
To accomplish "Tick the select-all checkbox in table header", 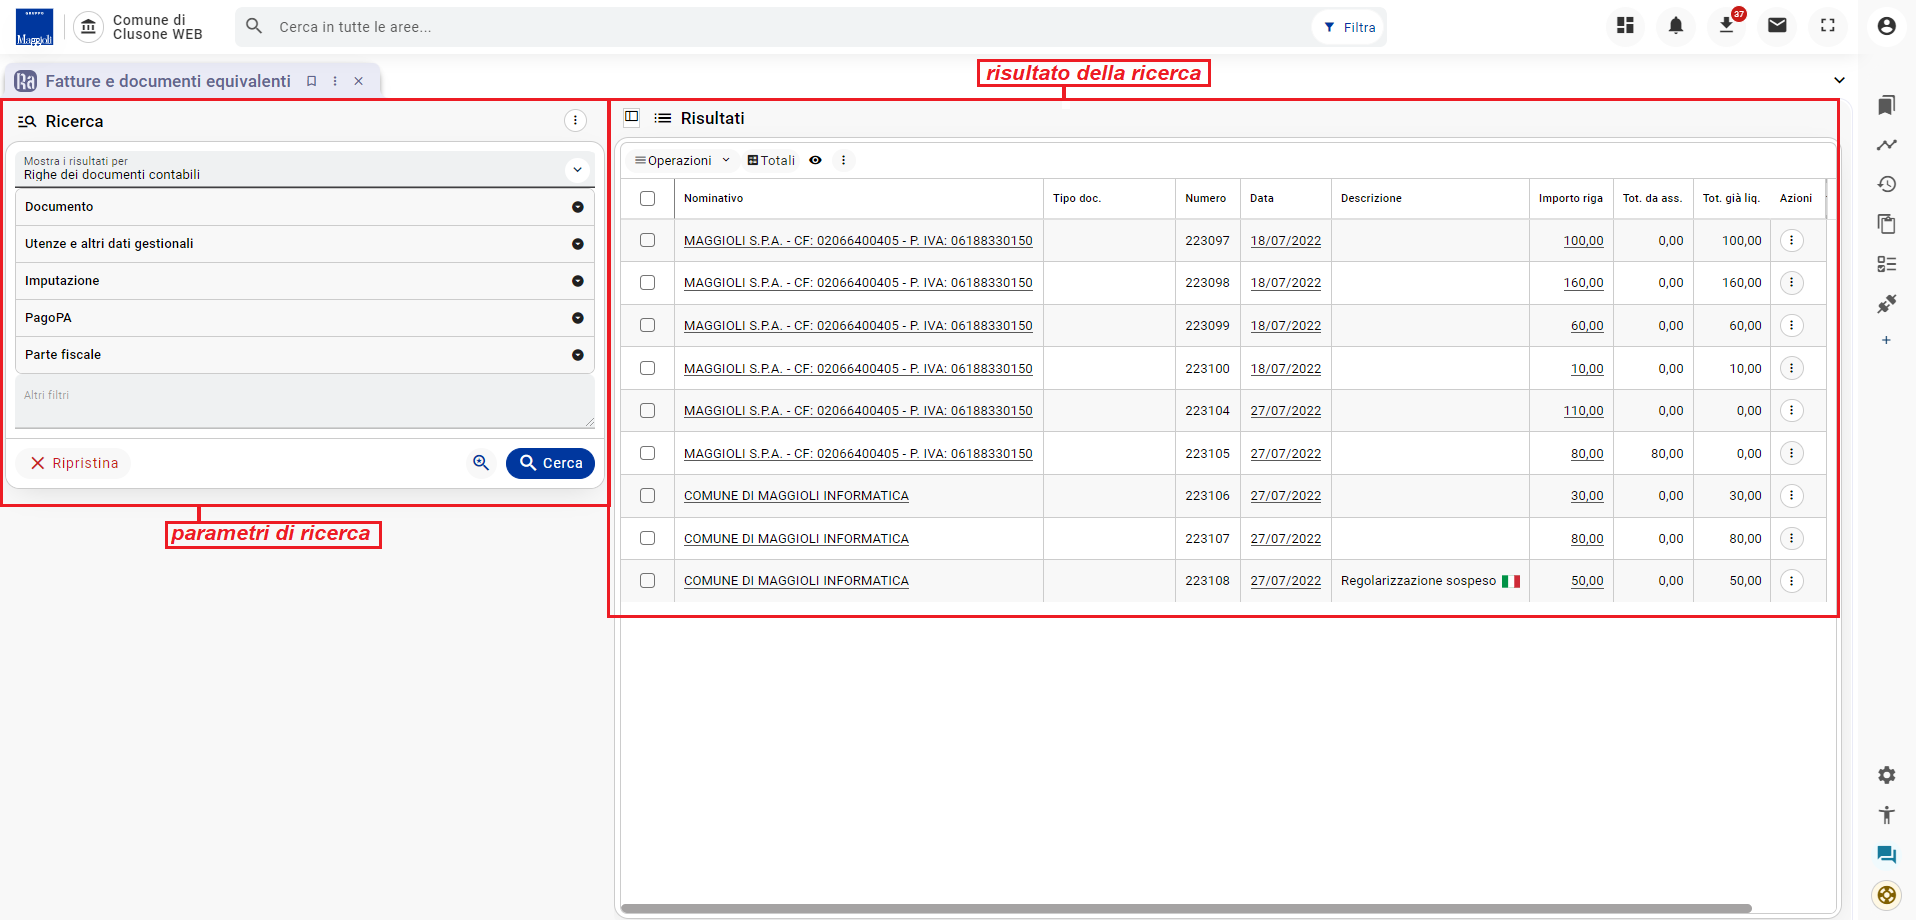I will click(648, 198).
